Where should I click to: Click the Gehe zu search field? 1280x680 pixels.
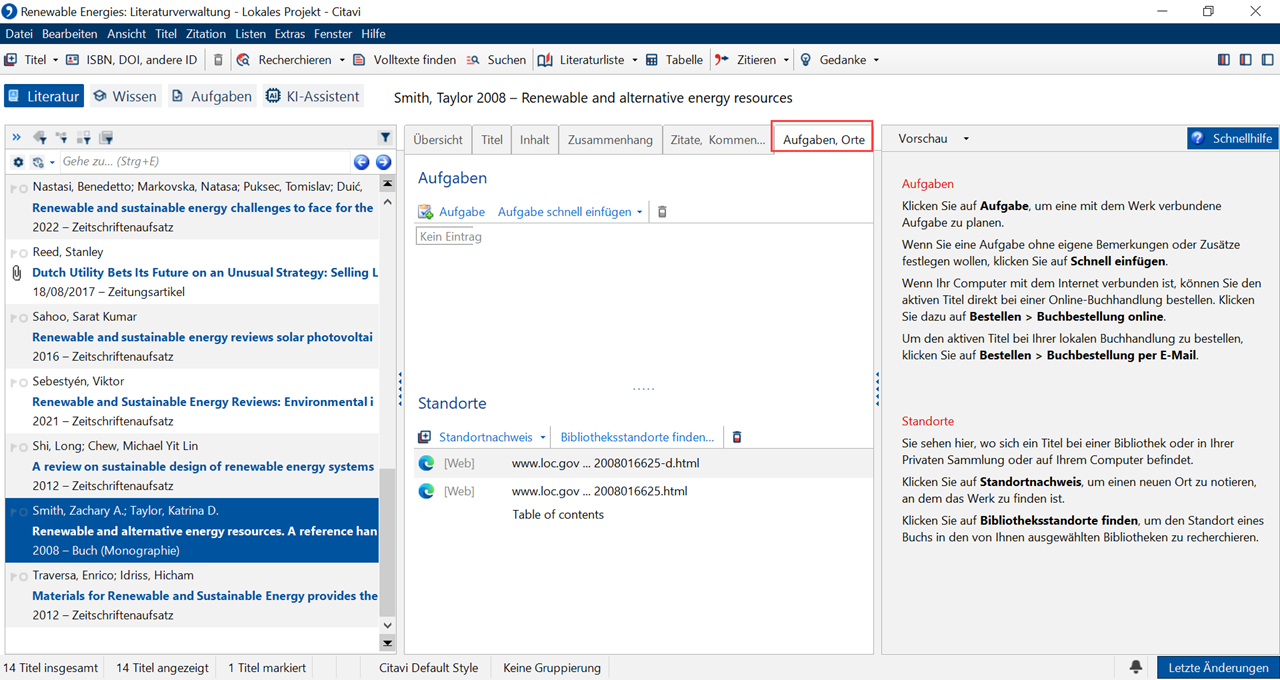click(200, 162)
